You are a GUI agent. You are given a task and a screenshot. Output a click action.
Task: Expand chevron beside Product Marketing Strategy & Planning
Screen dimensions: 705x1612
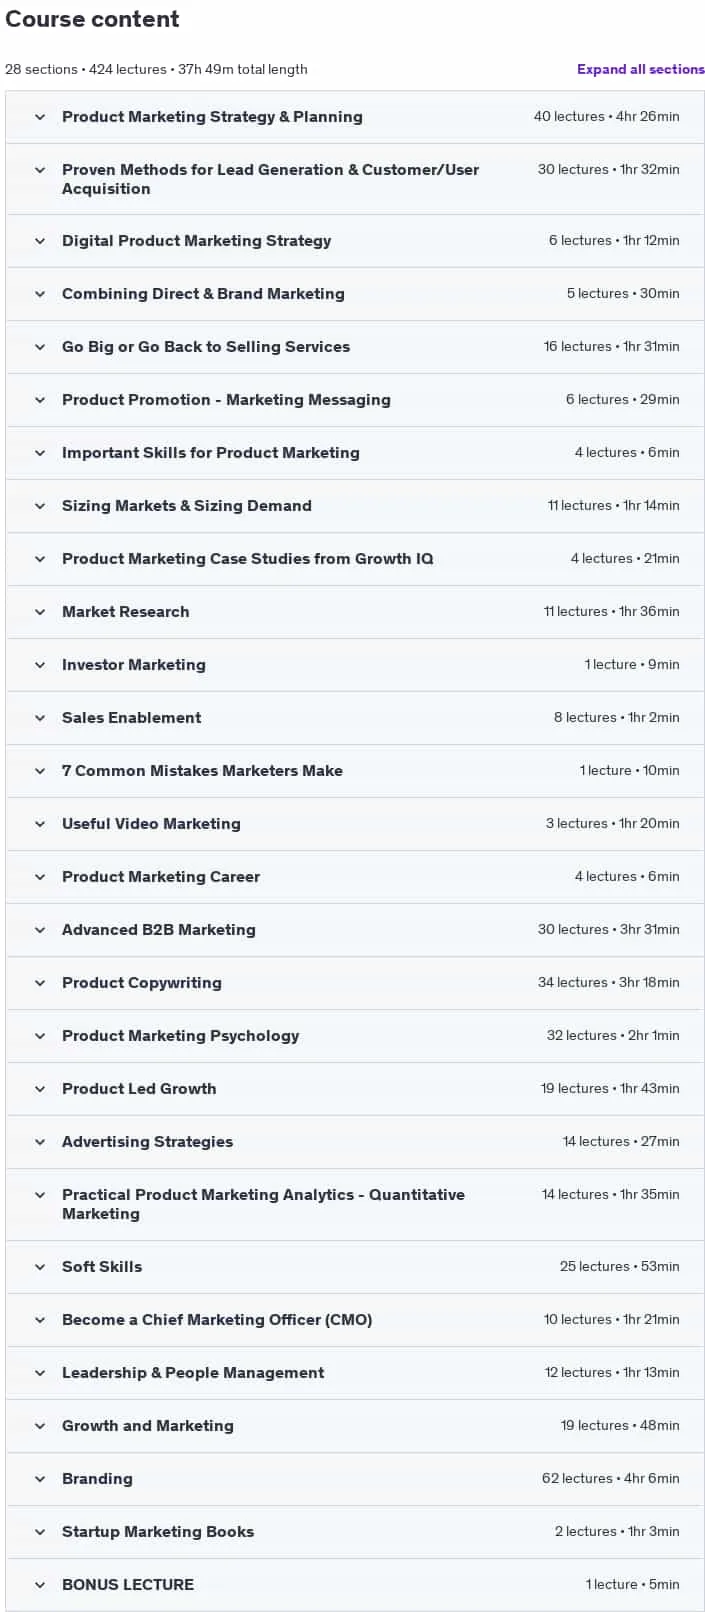pyautogui.click(x=40, y=117)
